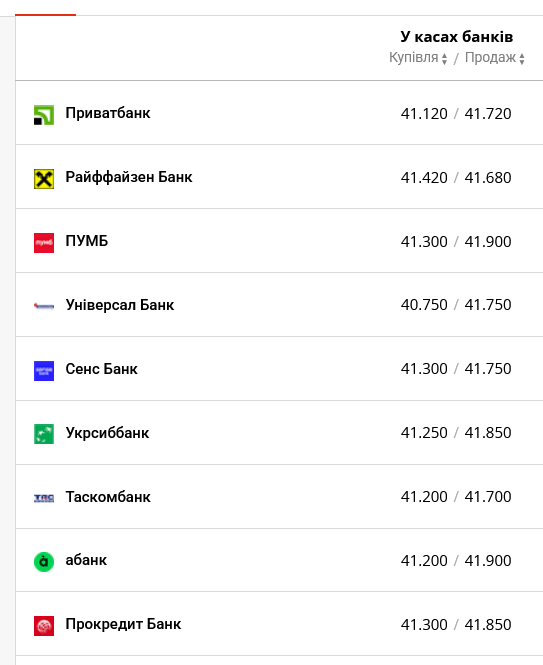Click the Прокредит Банк red logo icon
543x665 pixels.
point(44,626)
